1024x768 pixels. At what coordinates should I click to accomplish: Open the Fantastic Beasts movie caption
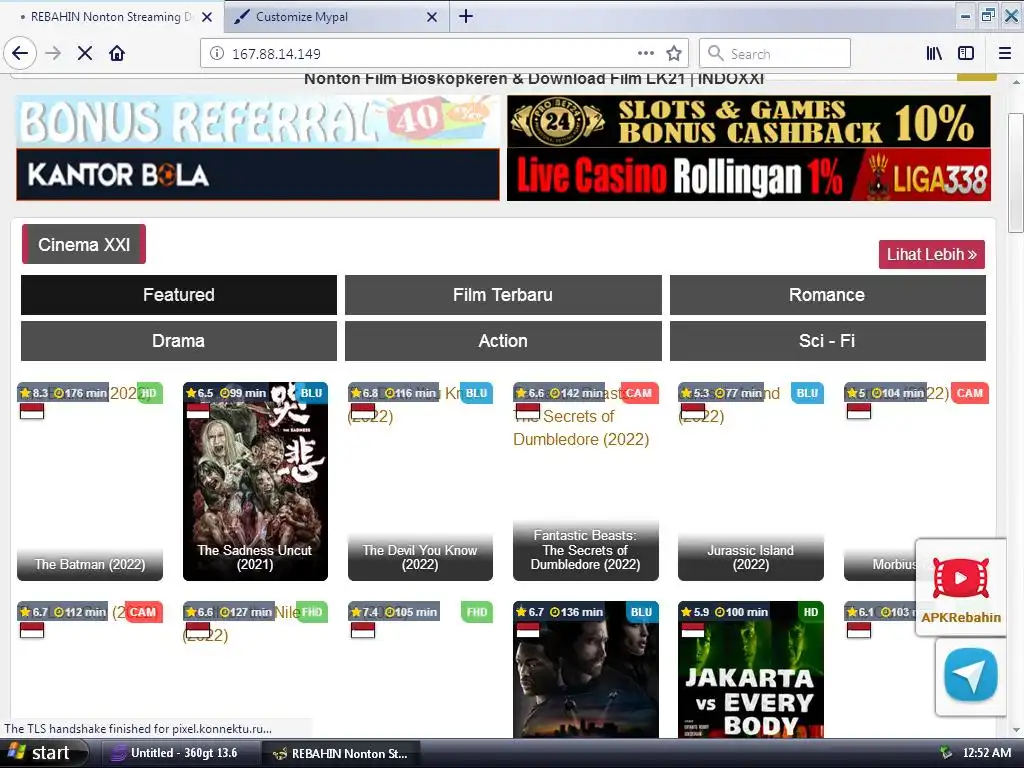[586, 551]
